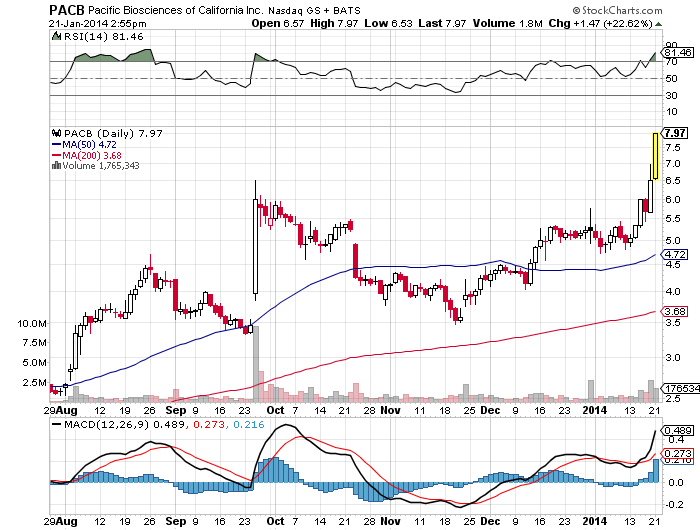Click the RSI 70 level axis label
Screen dimensions: 700x530
(x=671, y=62)
